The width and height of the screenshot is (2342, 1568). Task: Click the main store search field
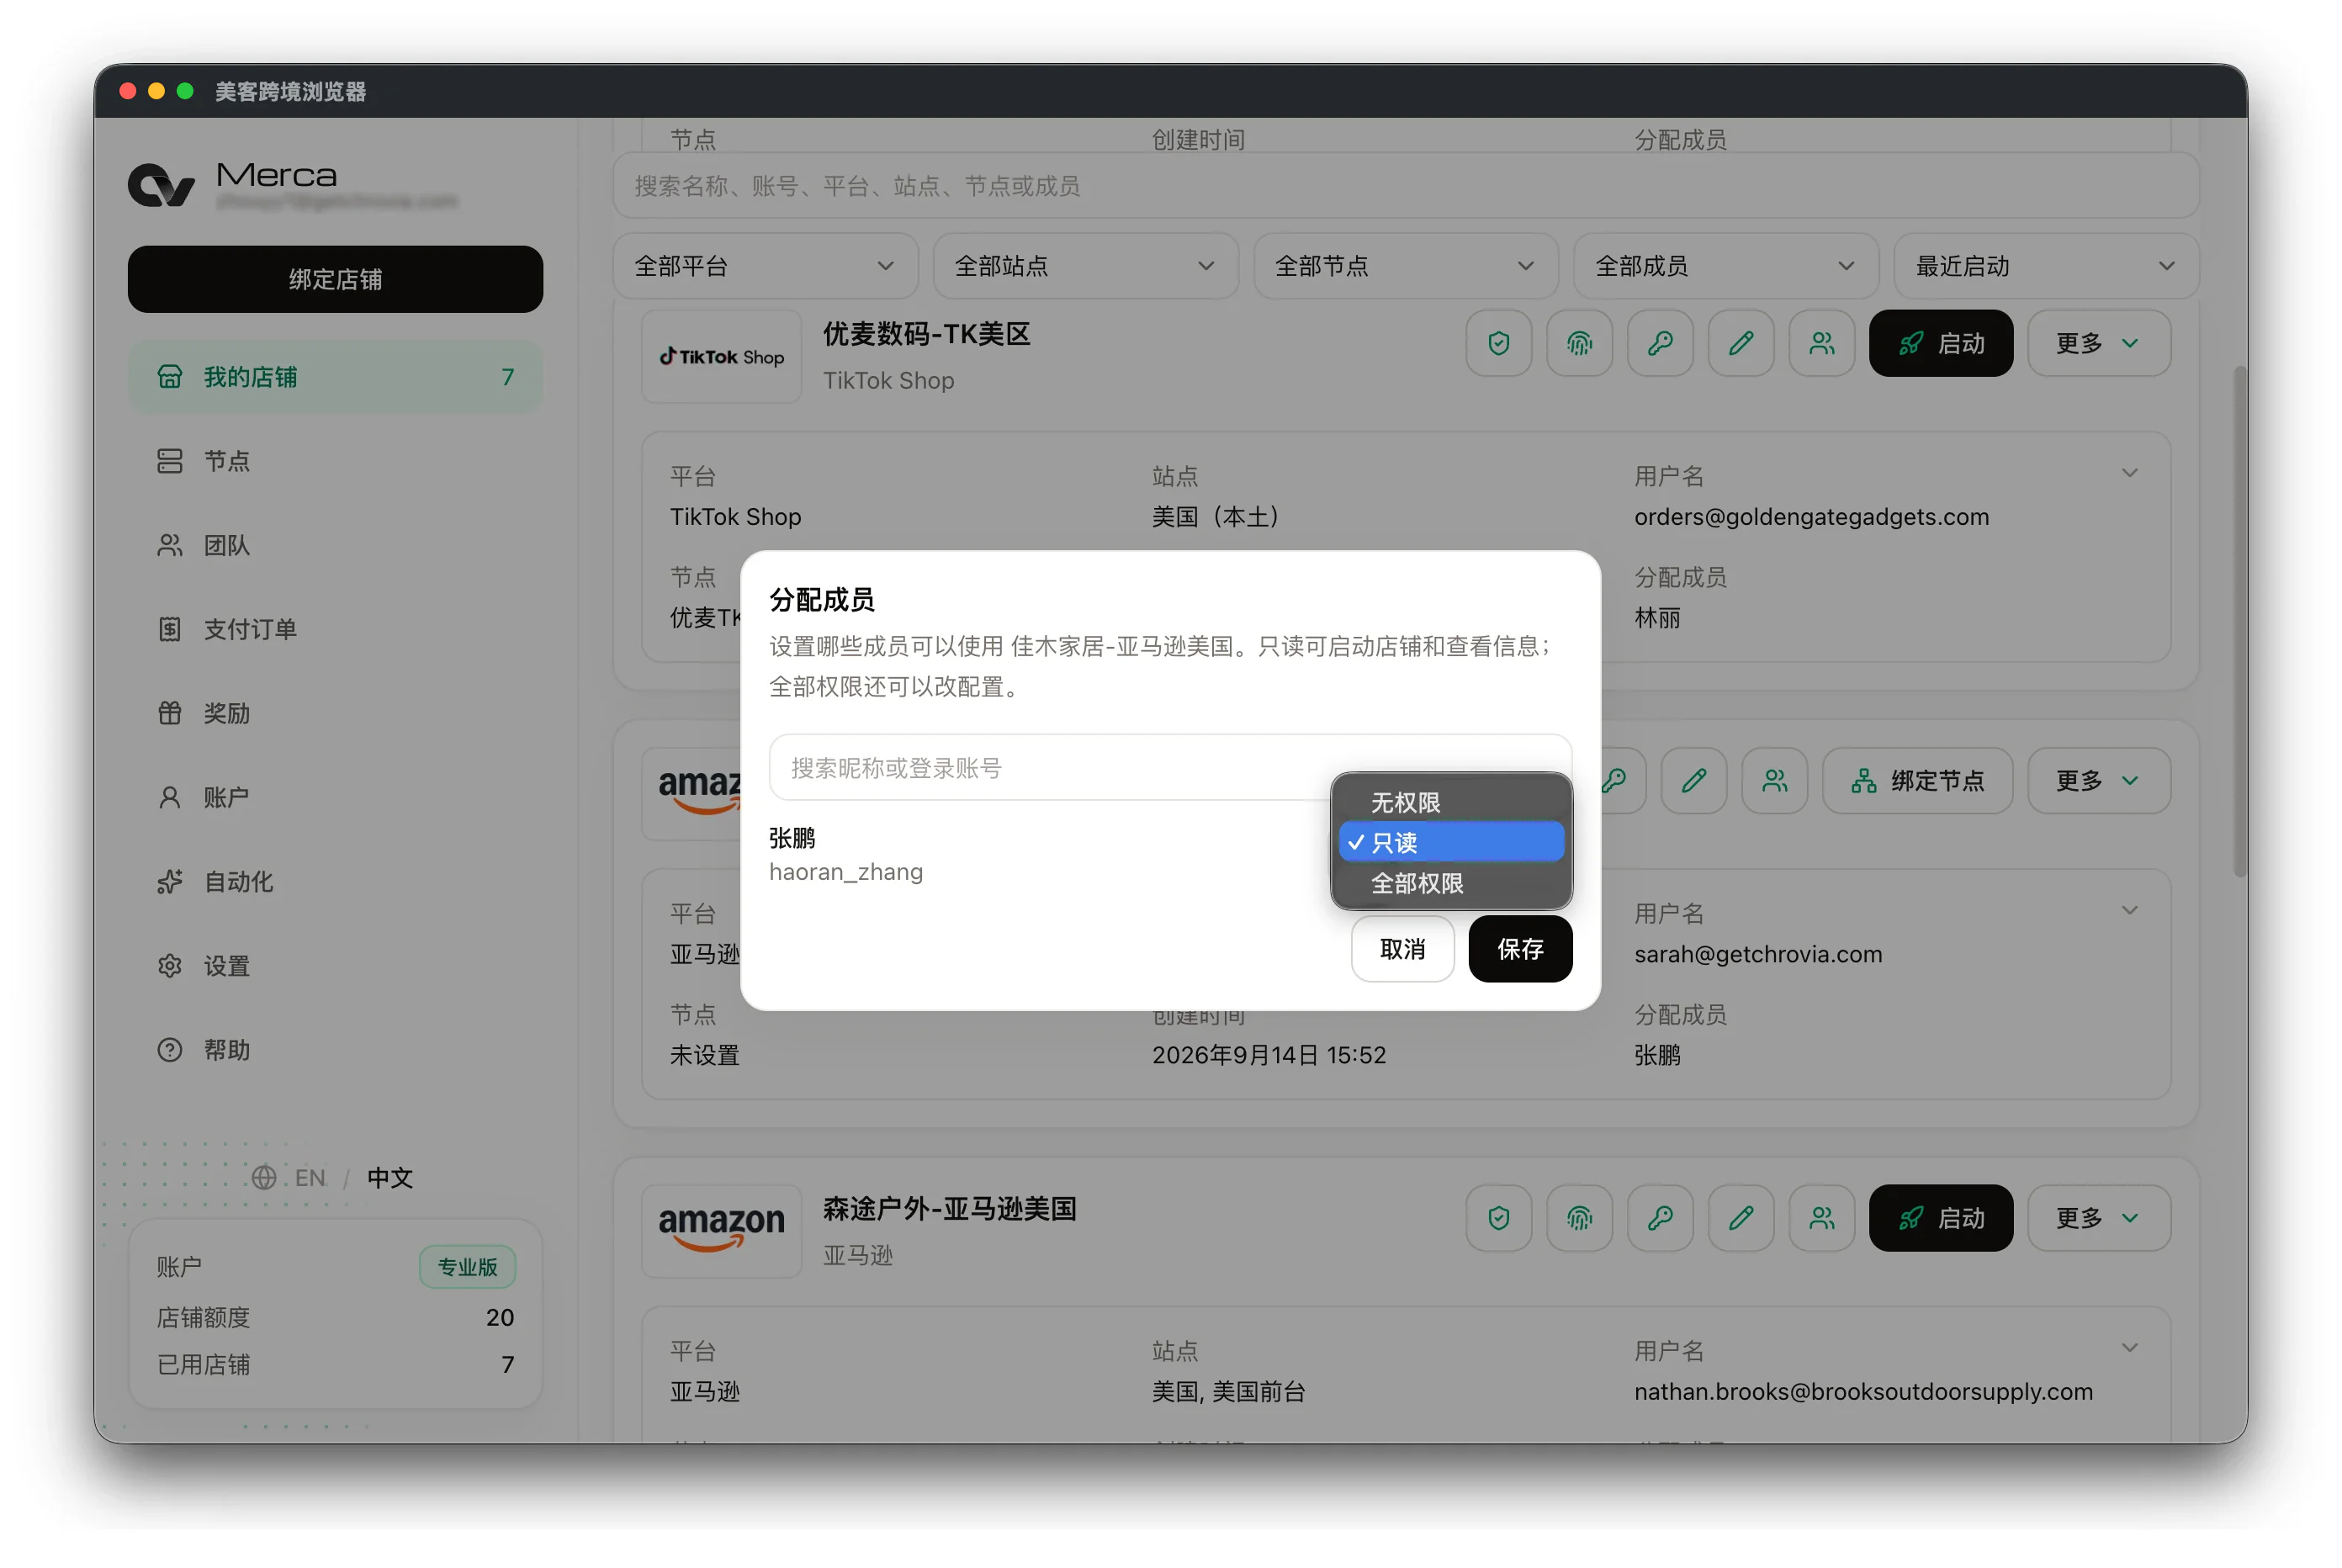pyautogui.click(x=1405, y=186)
